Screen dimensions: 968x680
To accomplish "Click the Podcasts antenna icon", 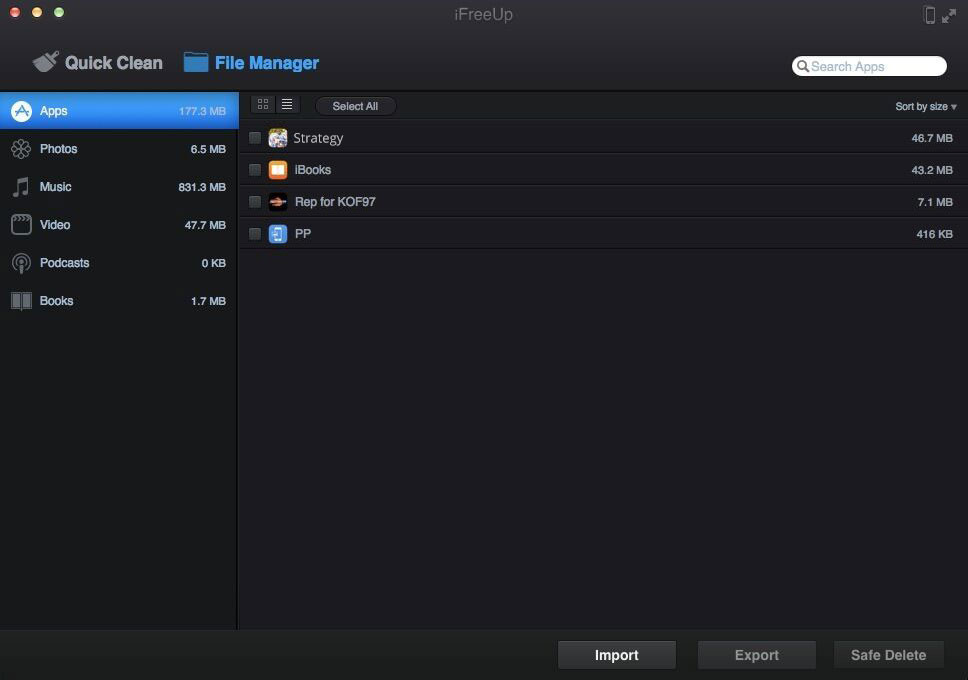I will [21, 263].
